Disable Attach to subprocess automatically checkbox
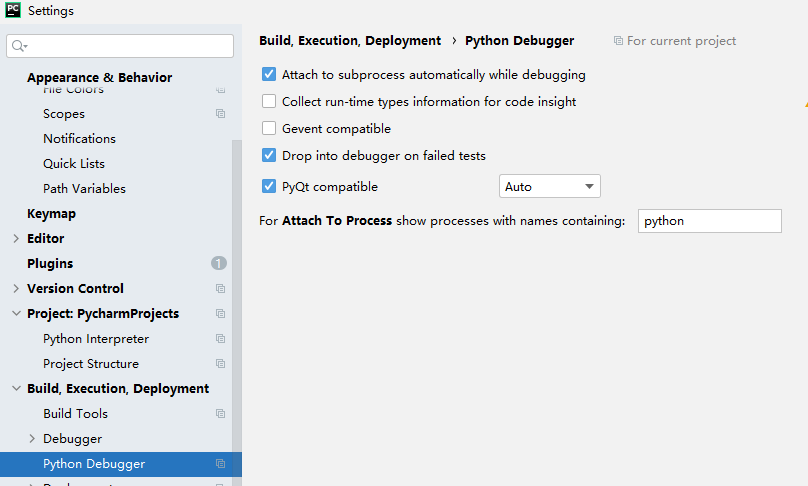The height and width of the screenshot is (486, 808). [269, 75]
